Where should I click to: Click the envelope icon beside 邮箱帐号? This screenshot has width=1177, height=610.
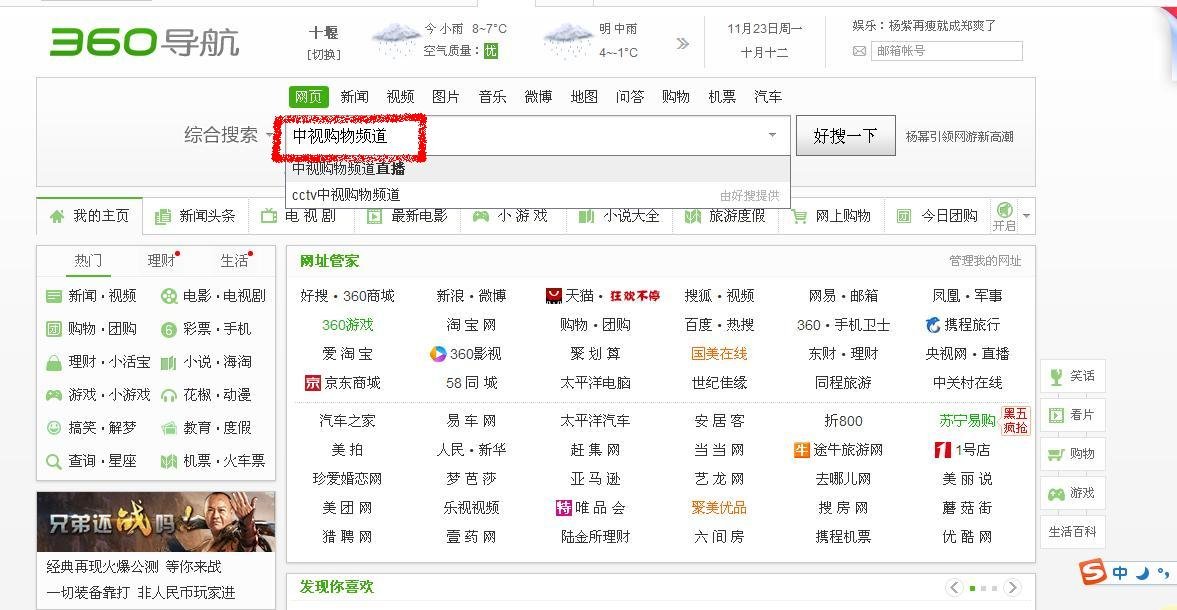coord(860,50)
